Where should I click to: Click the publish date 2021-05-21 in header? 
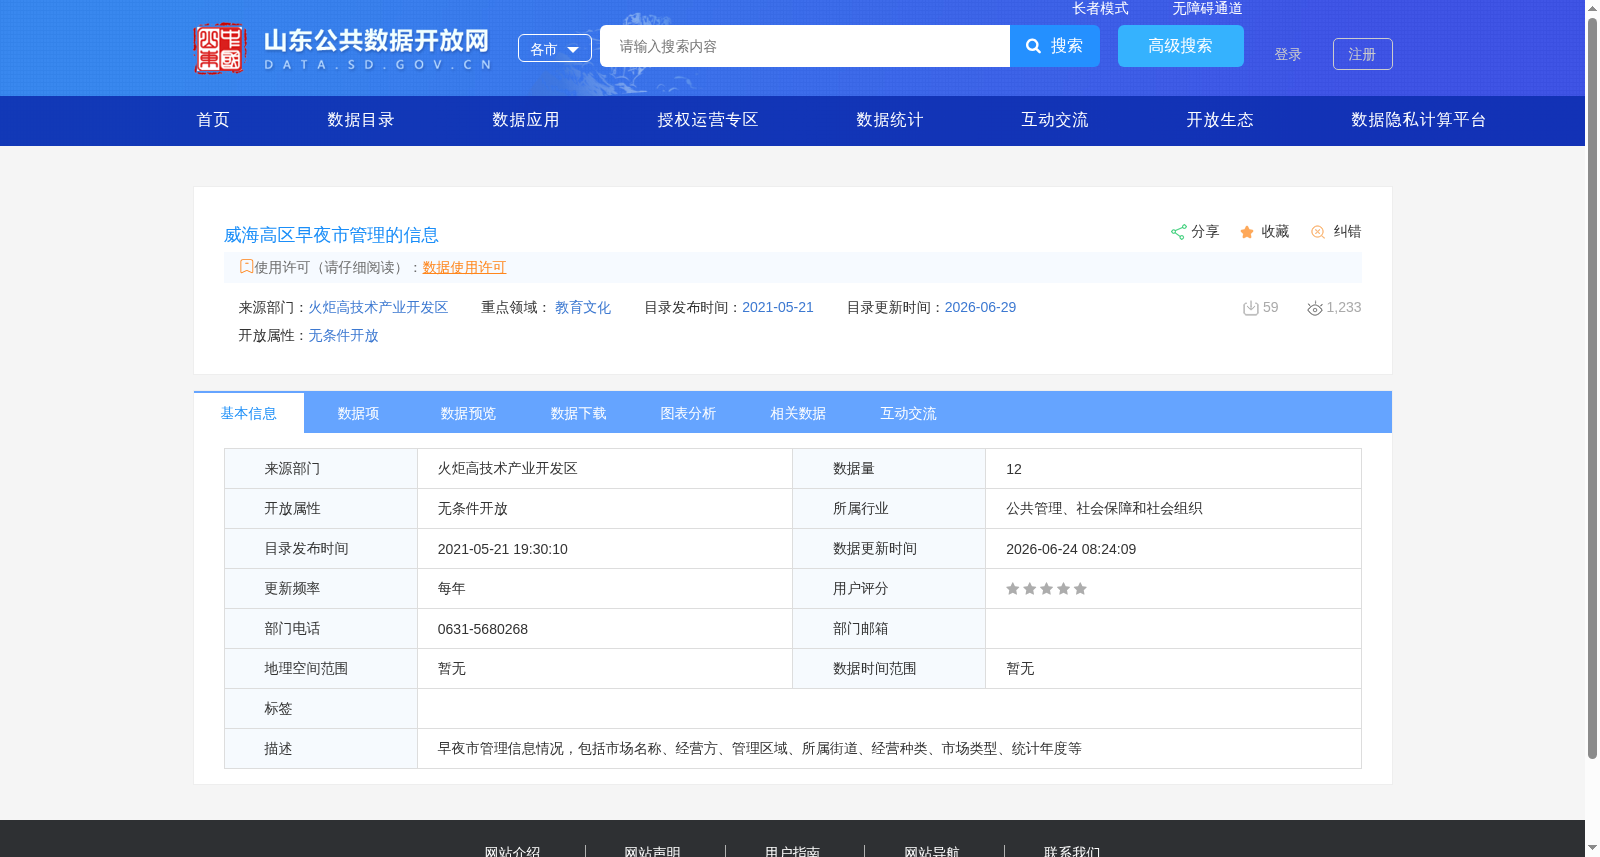tap(778, 307)
